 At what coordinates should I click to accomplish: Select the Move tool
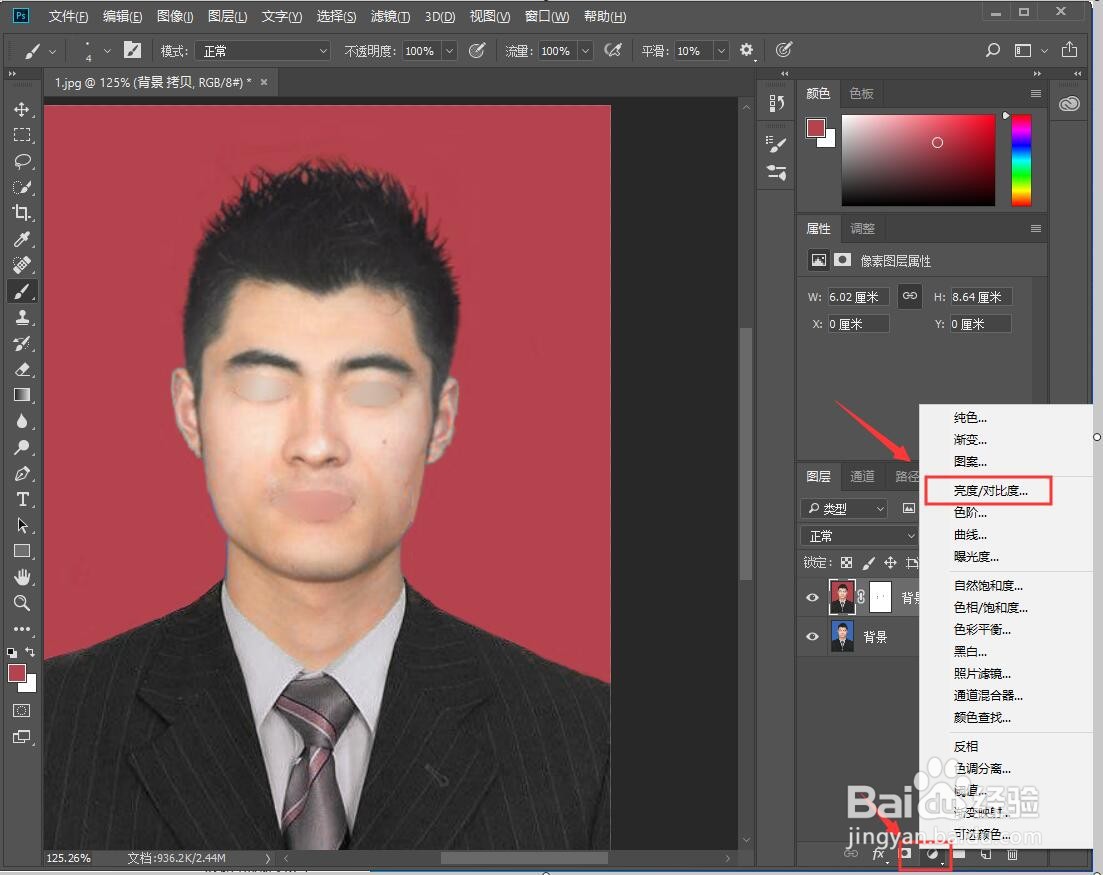(22, 109)
